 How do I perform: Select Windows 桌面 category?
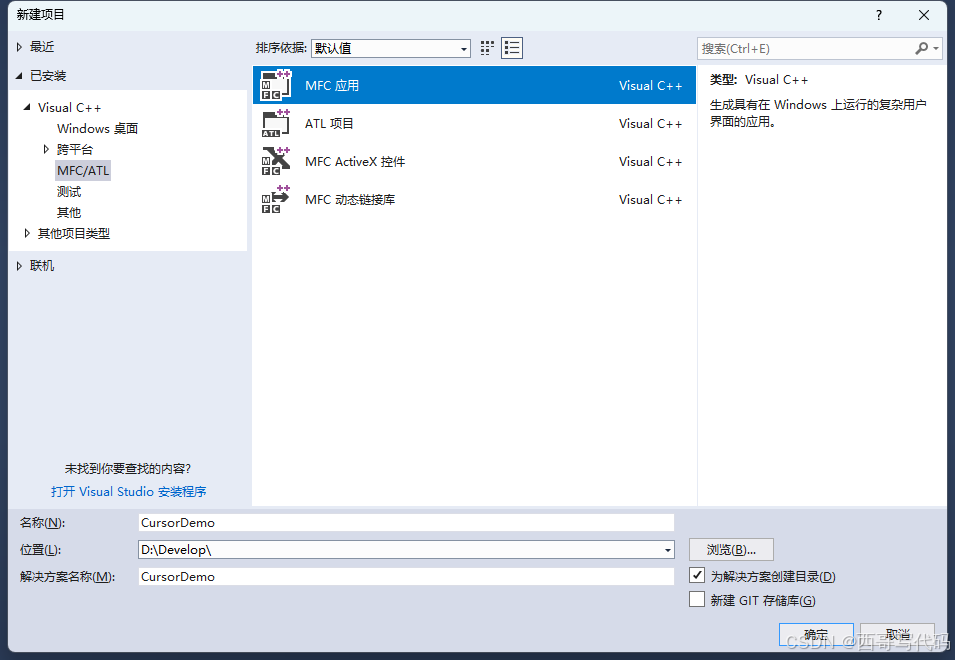pos(97,128)
